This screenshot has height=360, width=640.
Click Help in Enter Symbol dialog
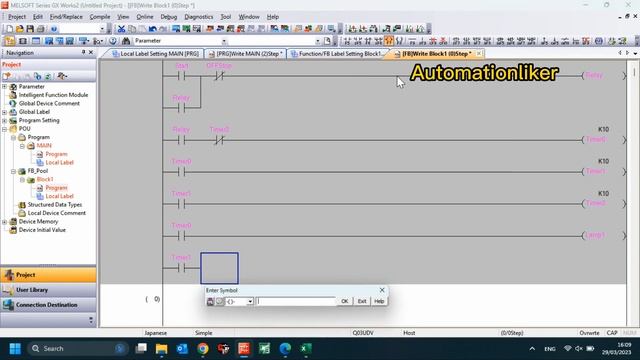click(379, 301)
